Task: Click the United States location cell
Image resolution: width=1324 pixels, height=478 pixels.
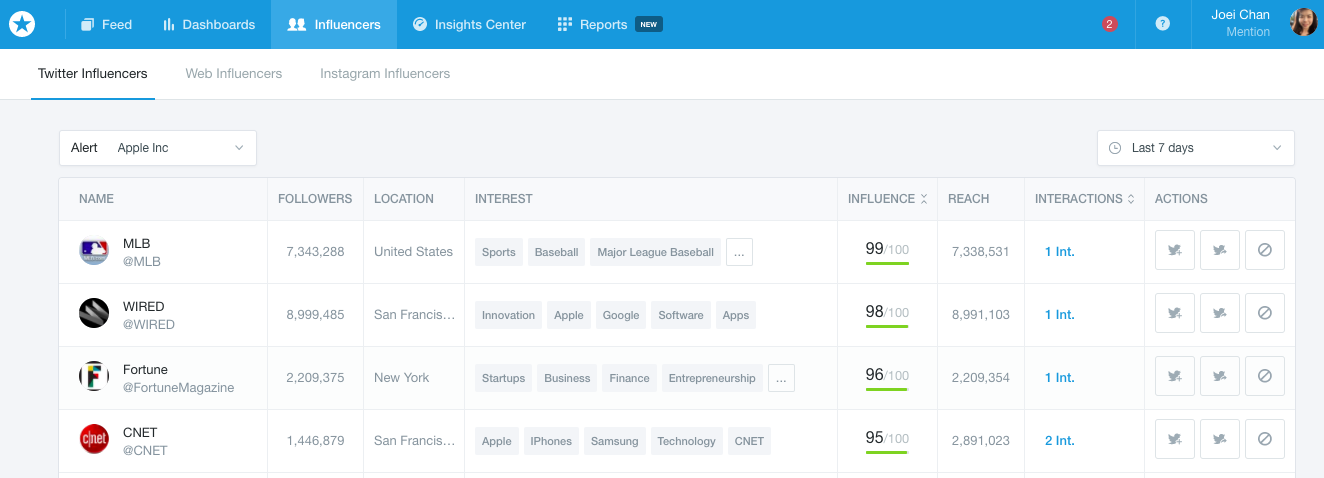Action: (414, 252)
